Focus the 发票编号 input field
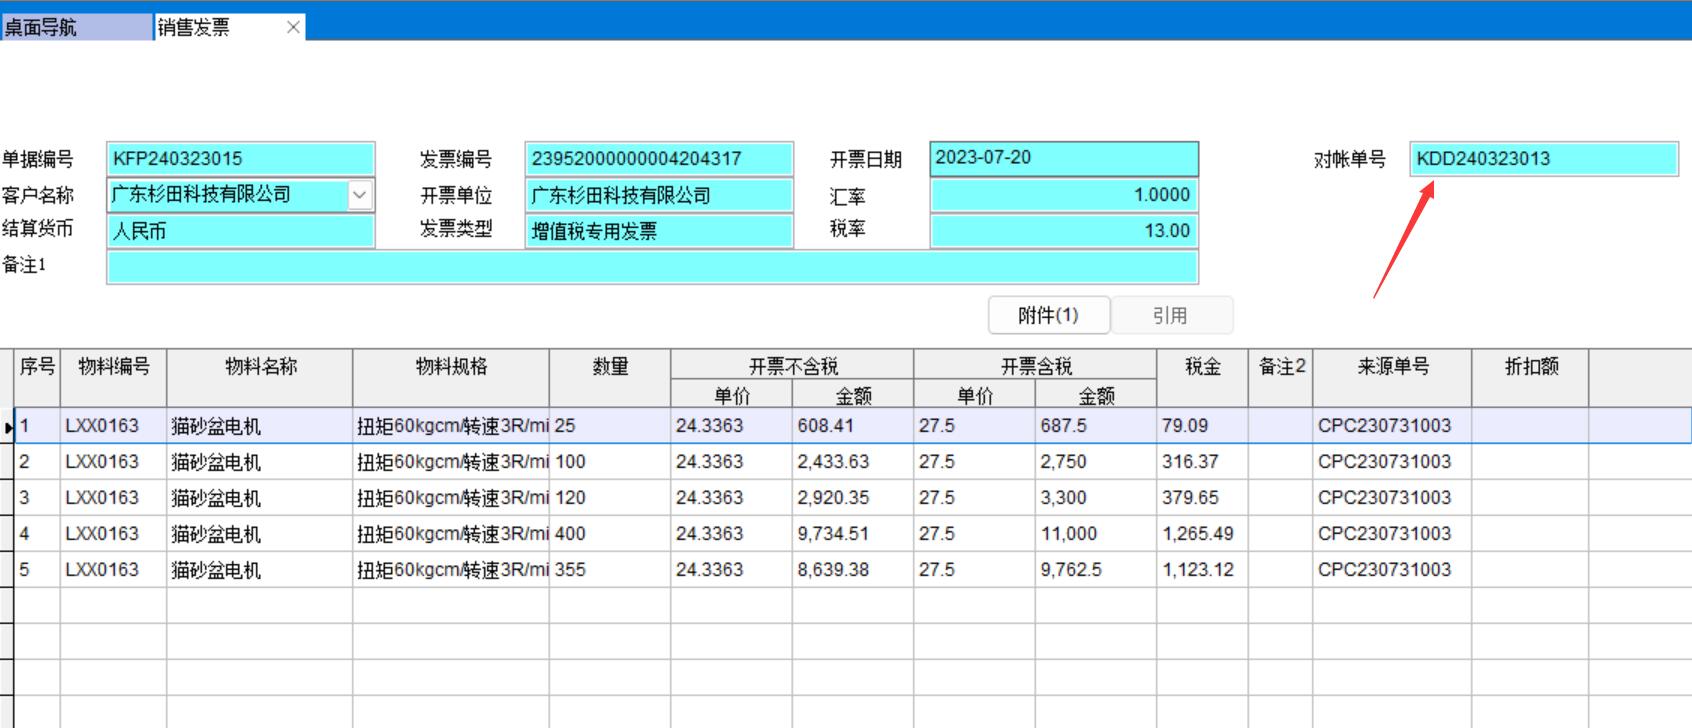 click(658, 159)
